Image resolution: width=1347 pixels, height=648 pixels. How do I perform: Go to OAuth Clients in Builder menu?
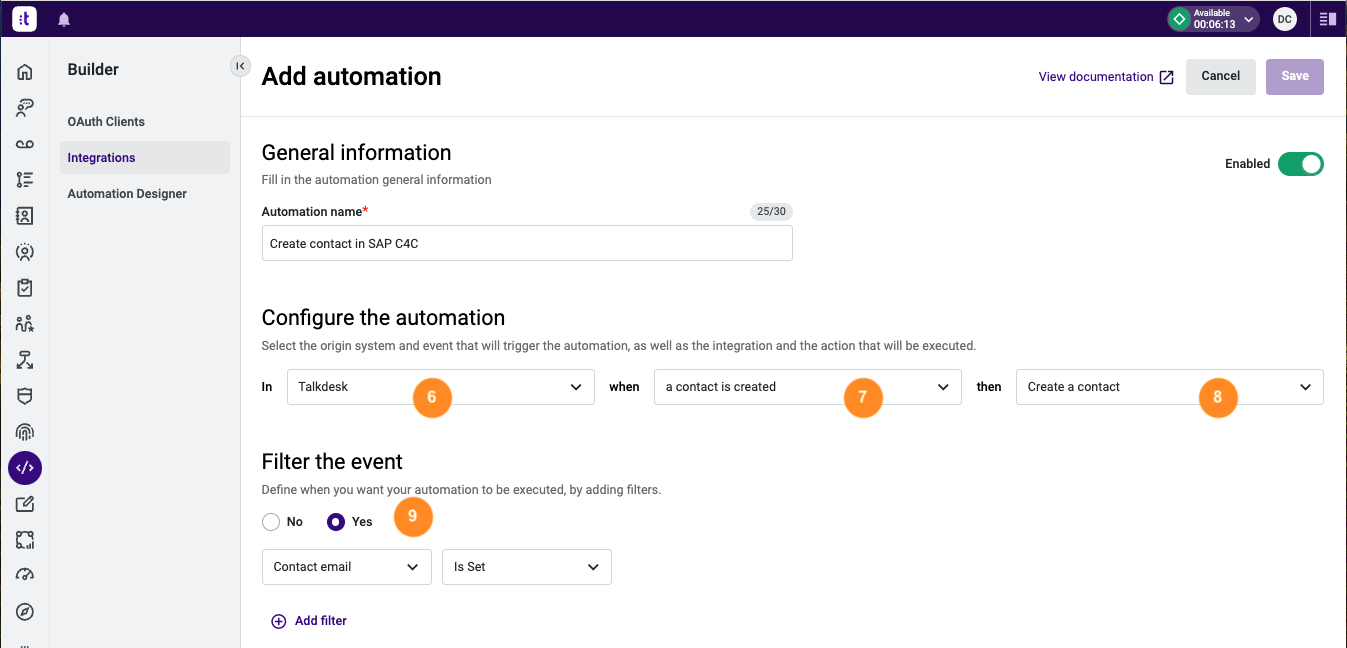106,122
